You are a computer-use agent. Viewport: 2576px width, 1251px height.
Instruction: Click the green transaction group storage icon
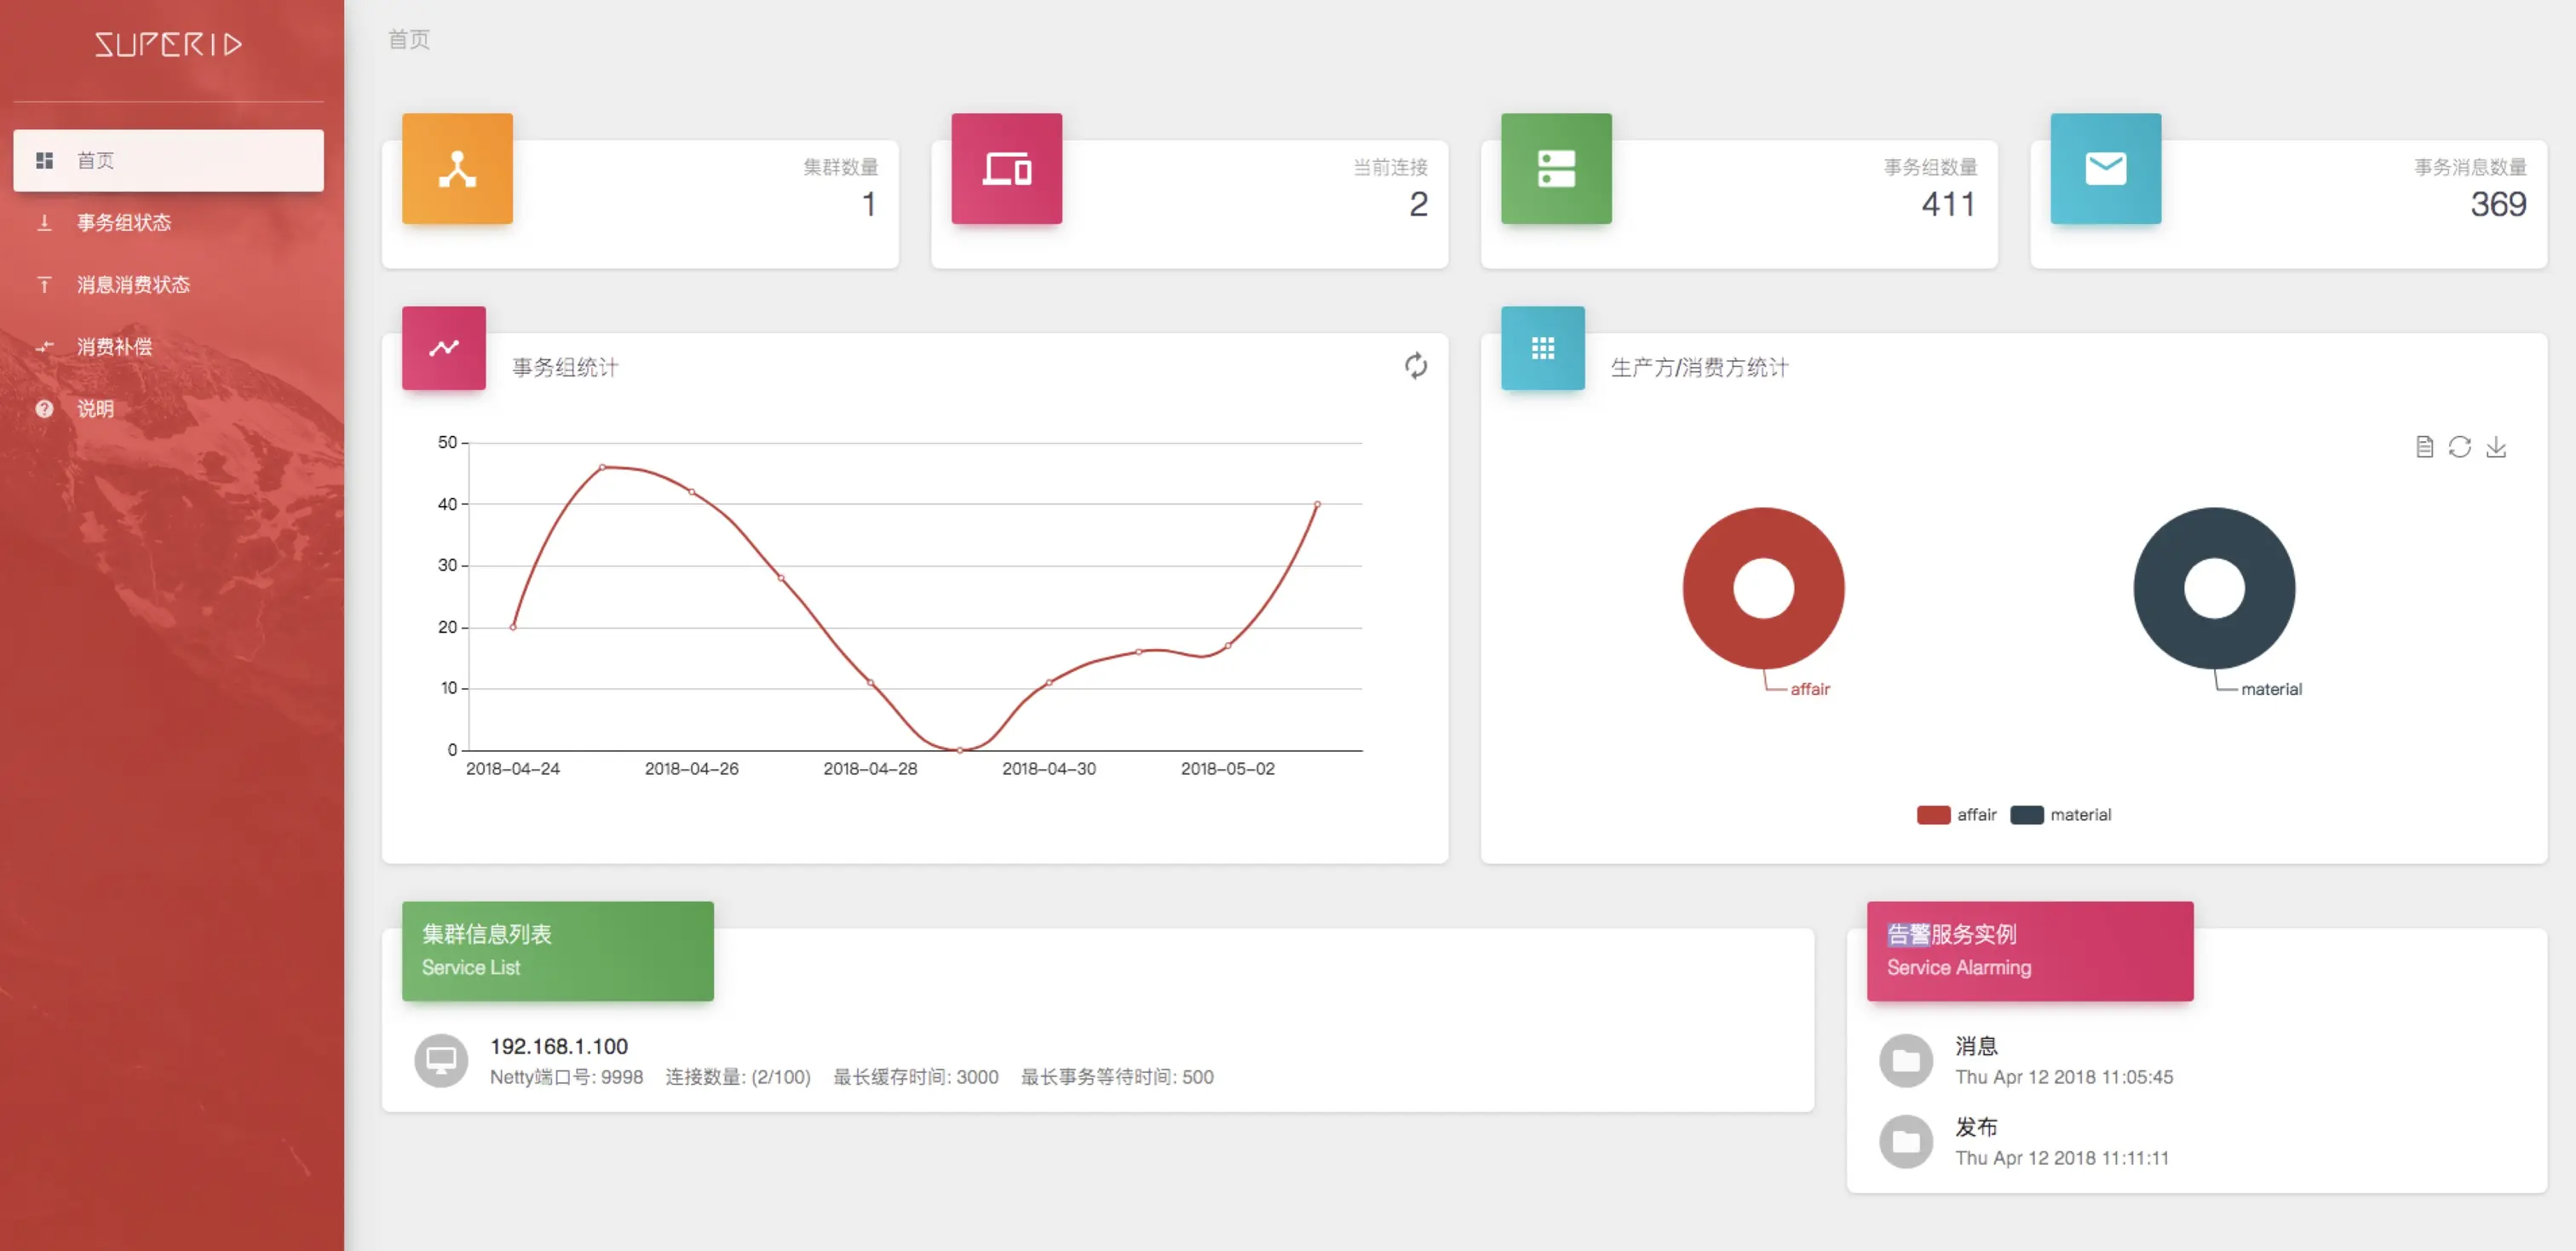(x=1556, y=169)
